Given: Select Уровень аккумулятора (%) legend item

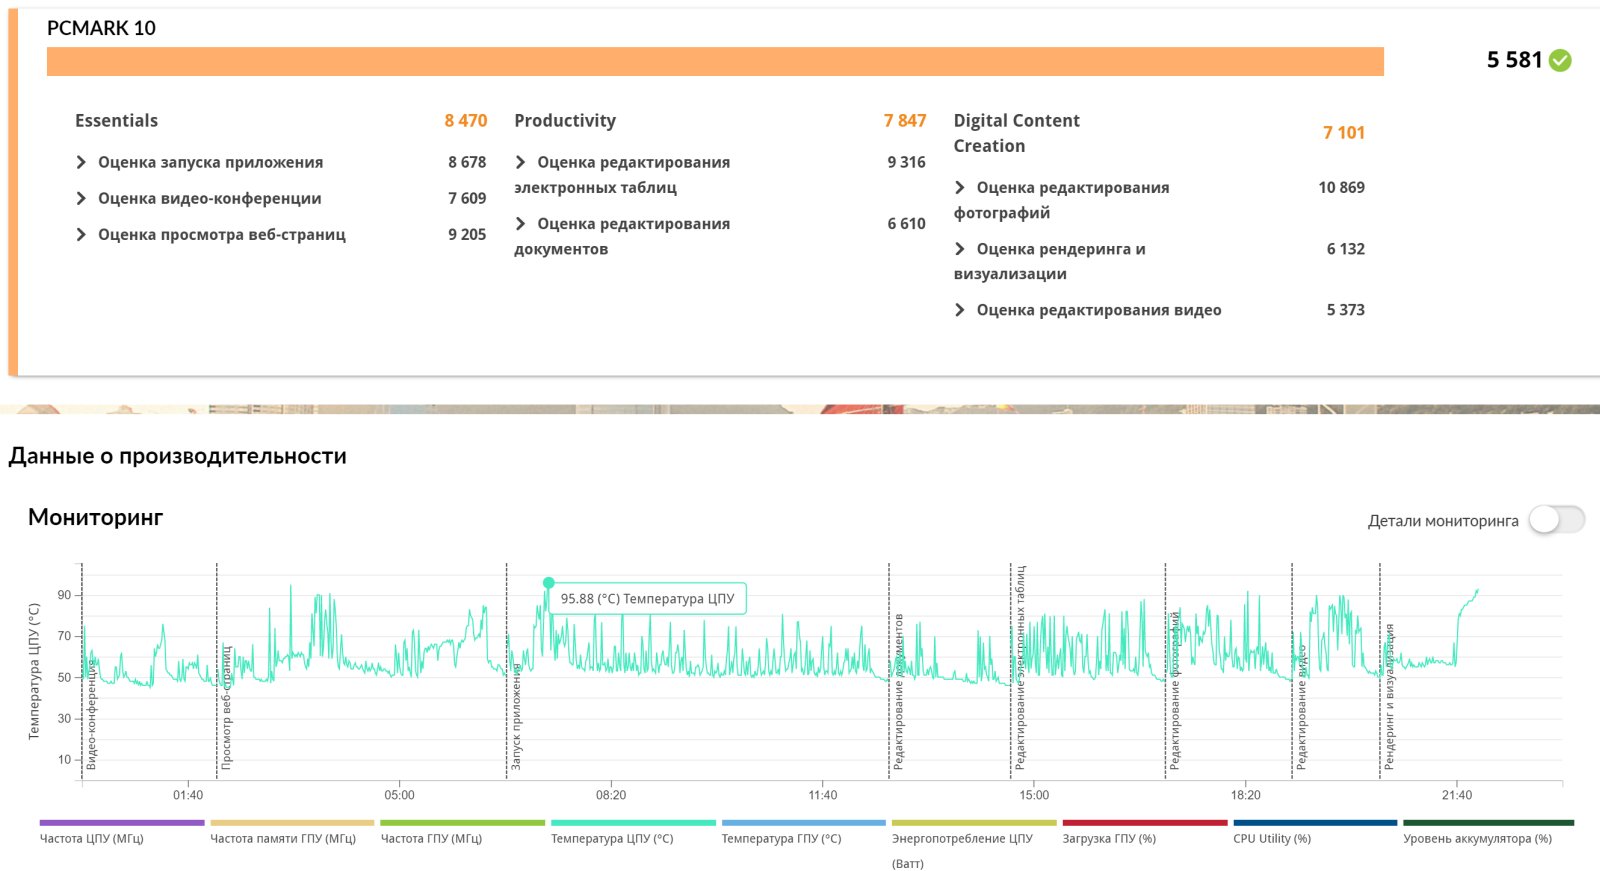Looking at the screenshot, I should (1477, 838).
